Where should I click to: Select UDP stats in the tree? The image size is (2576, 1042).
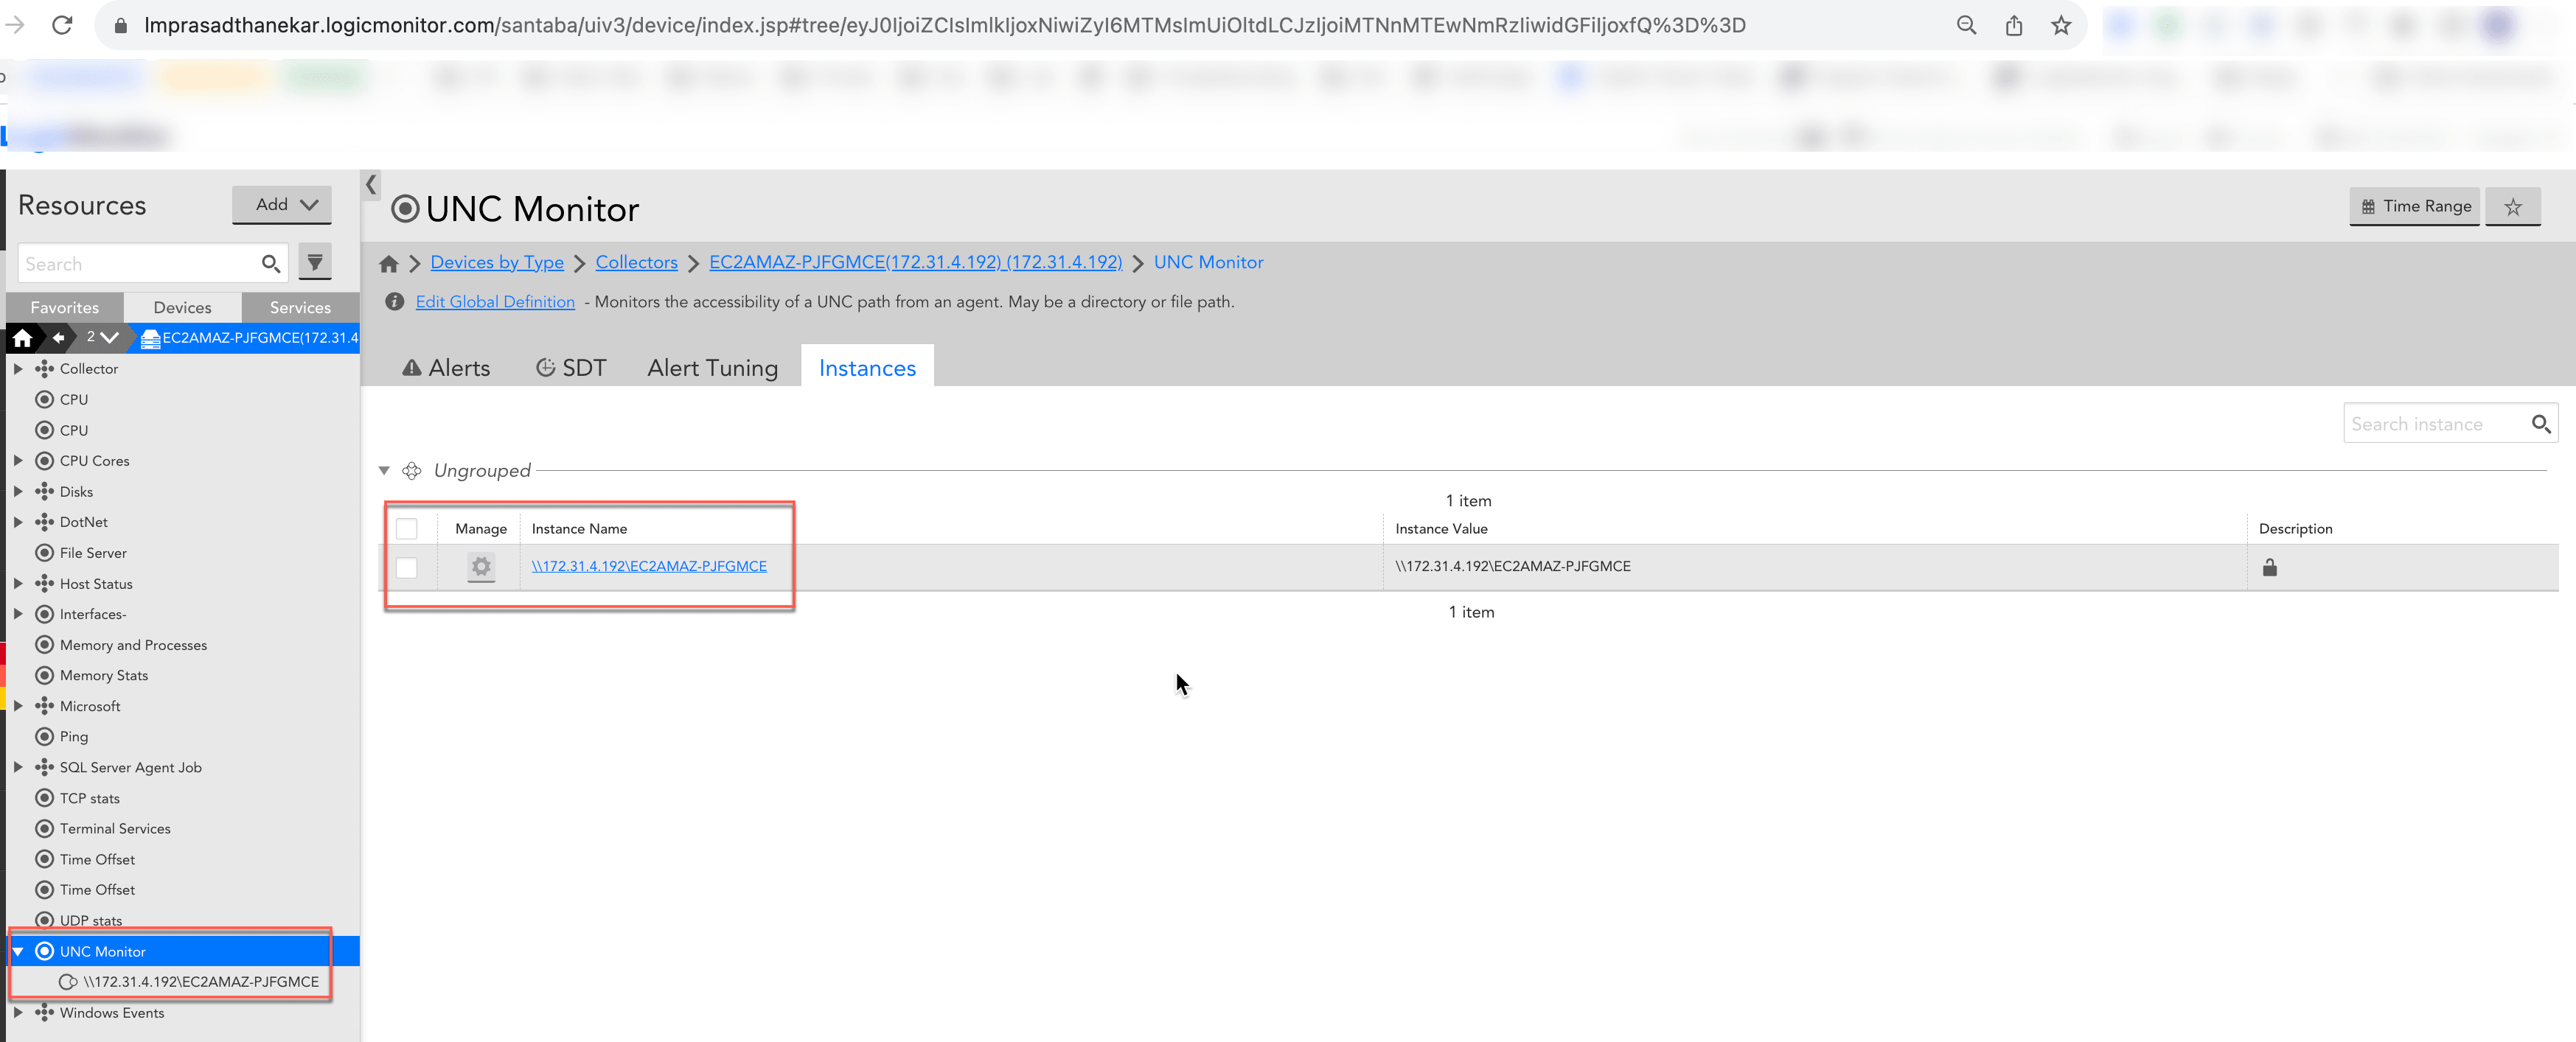click(91, 921)
